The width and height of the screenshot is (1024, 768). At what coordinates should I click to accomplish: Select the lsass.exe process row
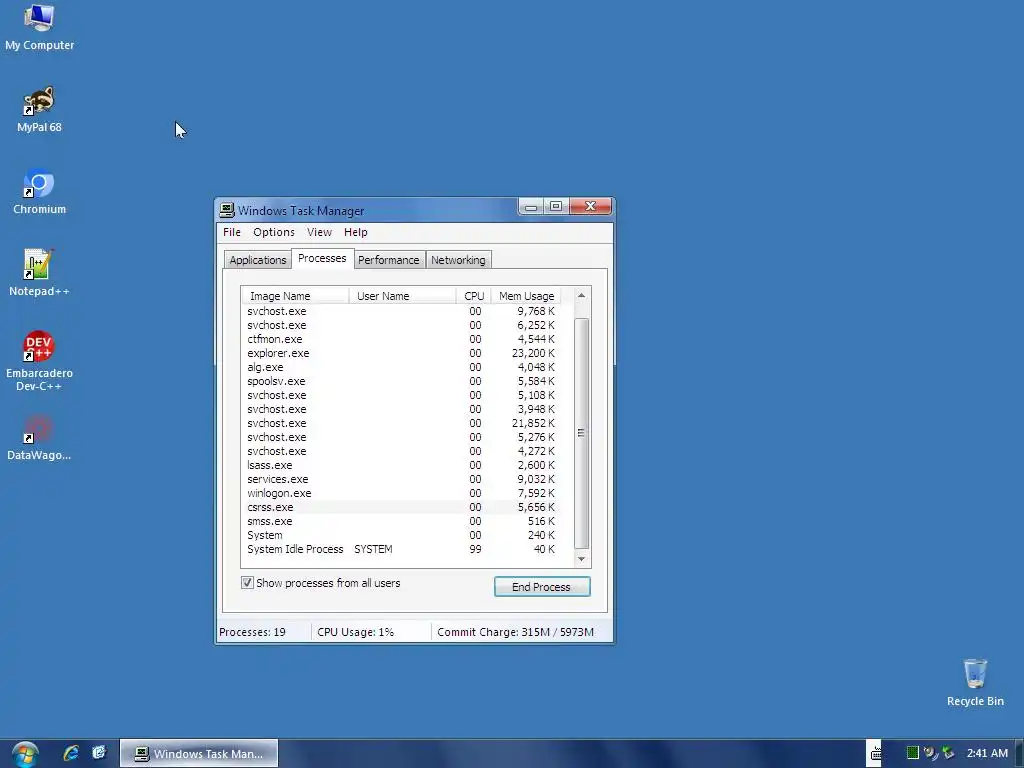coord(401,465)
